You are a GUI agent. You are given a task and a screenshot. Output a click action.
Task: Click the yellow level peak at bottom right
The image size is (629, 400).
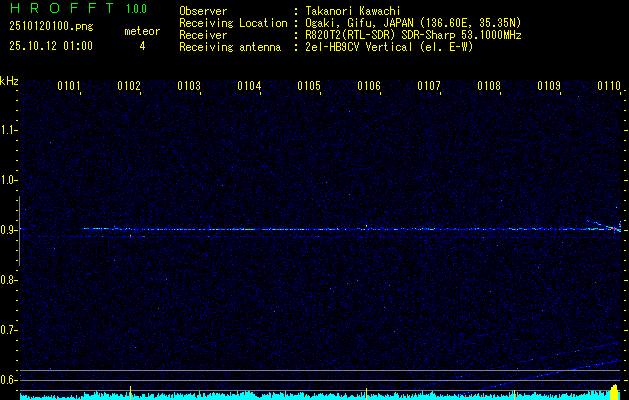click(x=614, y=392)
